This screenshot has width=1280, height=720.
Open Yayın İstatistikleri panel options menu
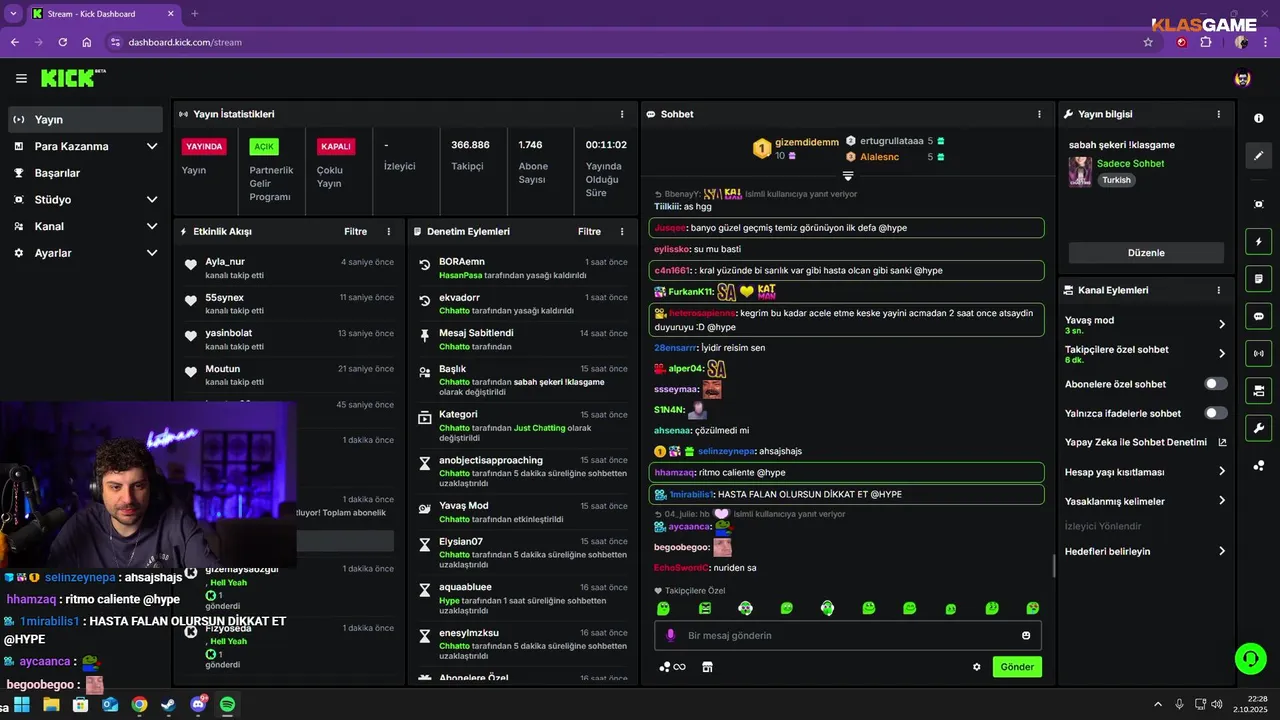[622, 114]
